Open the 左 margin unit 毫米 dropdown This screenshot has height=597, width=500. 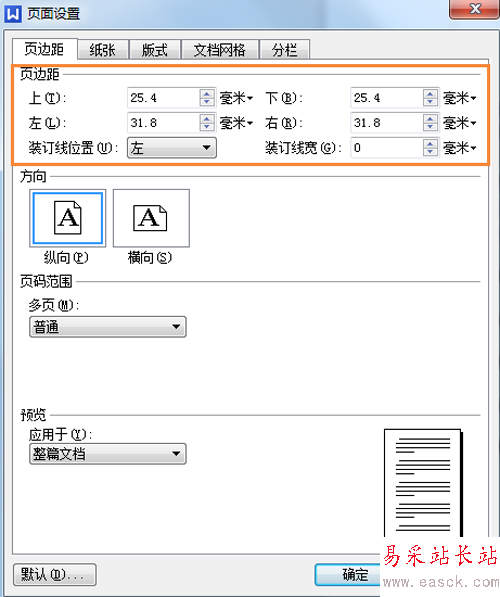point(236,123)
